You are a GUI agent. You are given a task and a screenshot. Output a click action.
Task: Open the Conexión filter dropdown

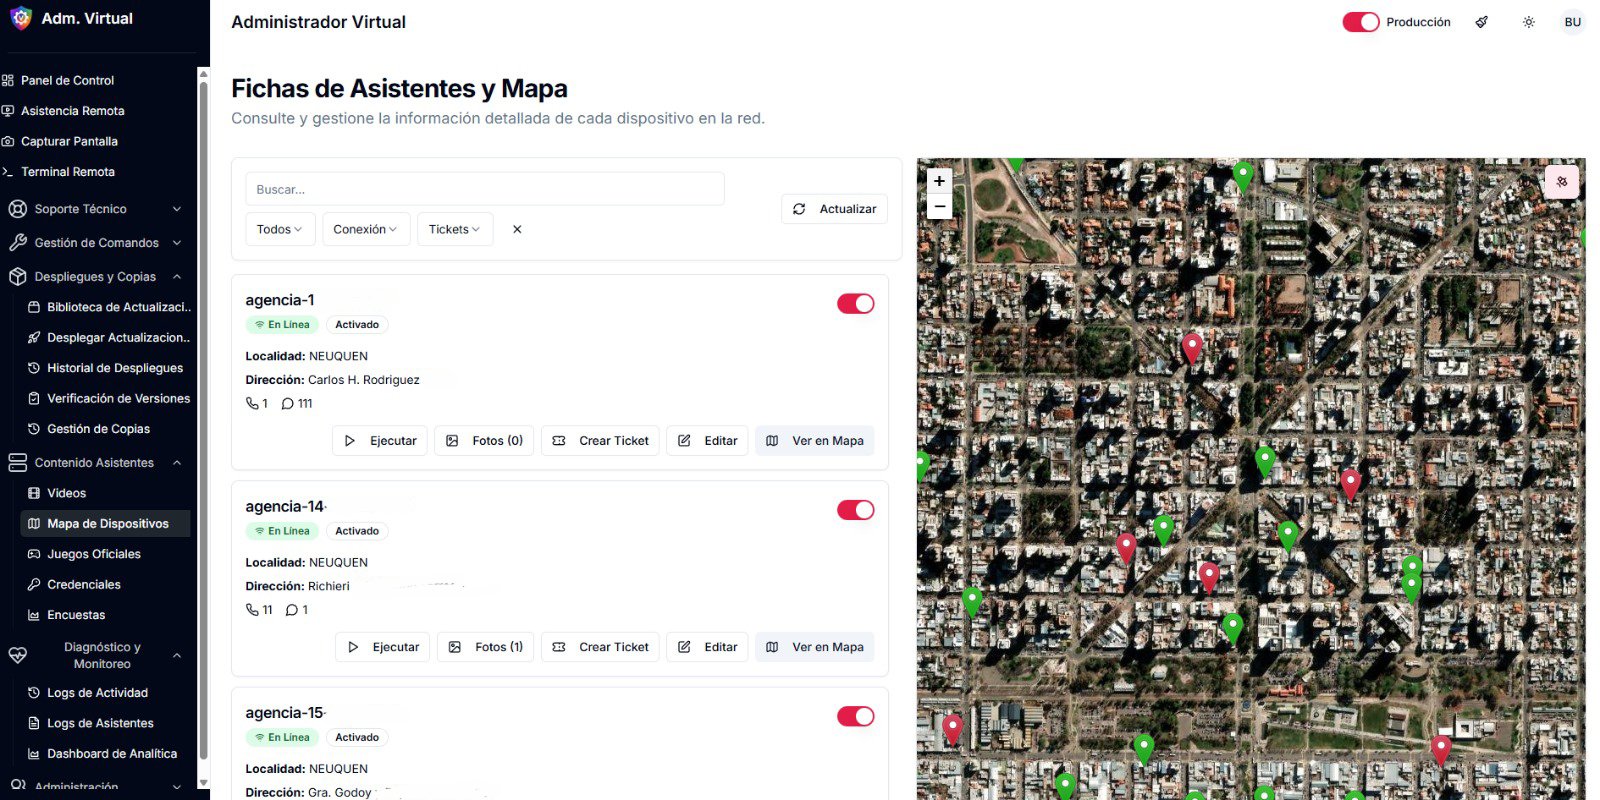click(365, 229)
